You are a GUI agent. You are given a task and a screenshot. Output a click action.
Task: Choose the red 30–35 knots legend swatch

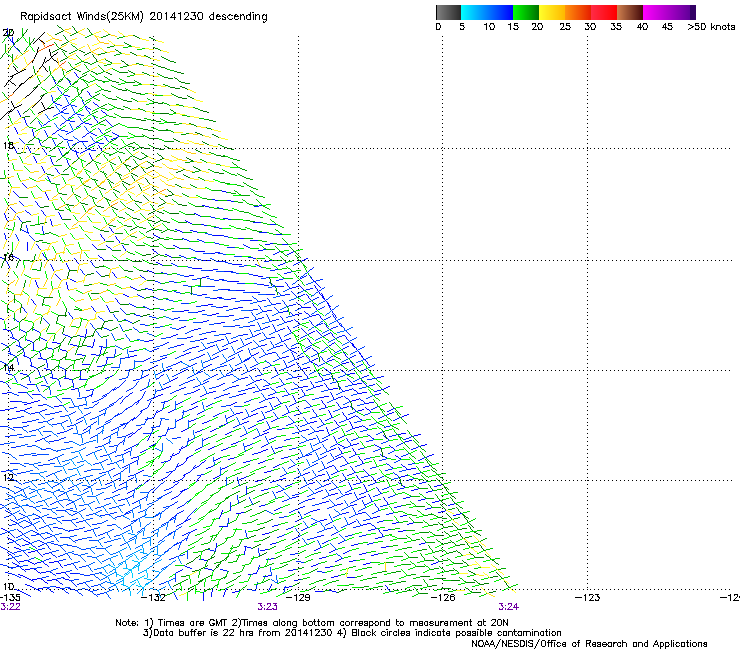pyautogui.click(x=604, y=12)
